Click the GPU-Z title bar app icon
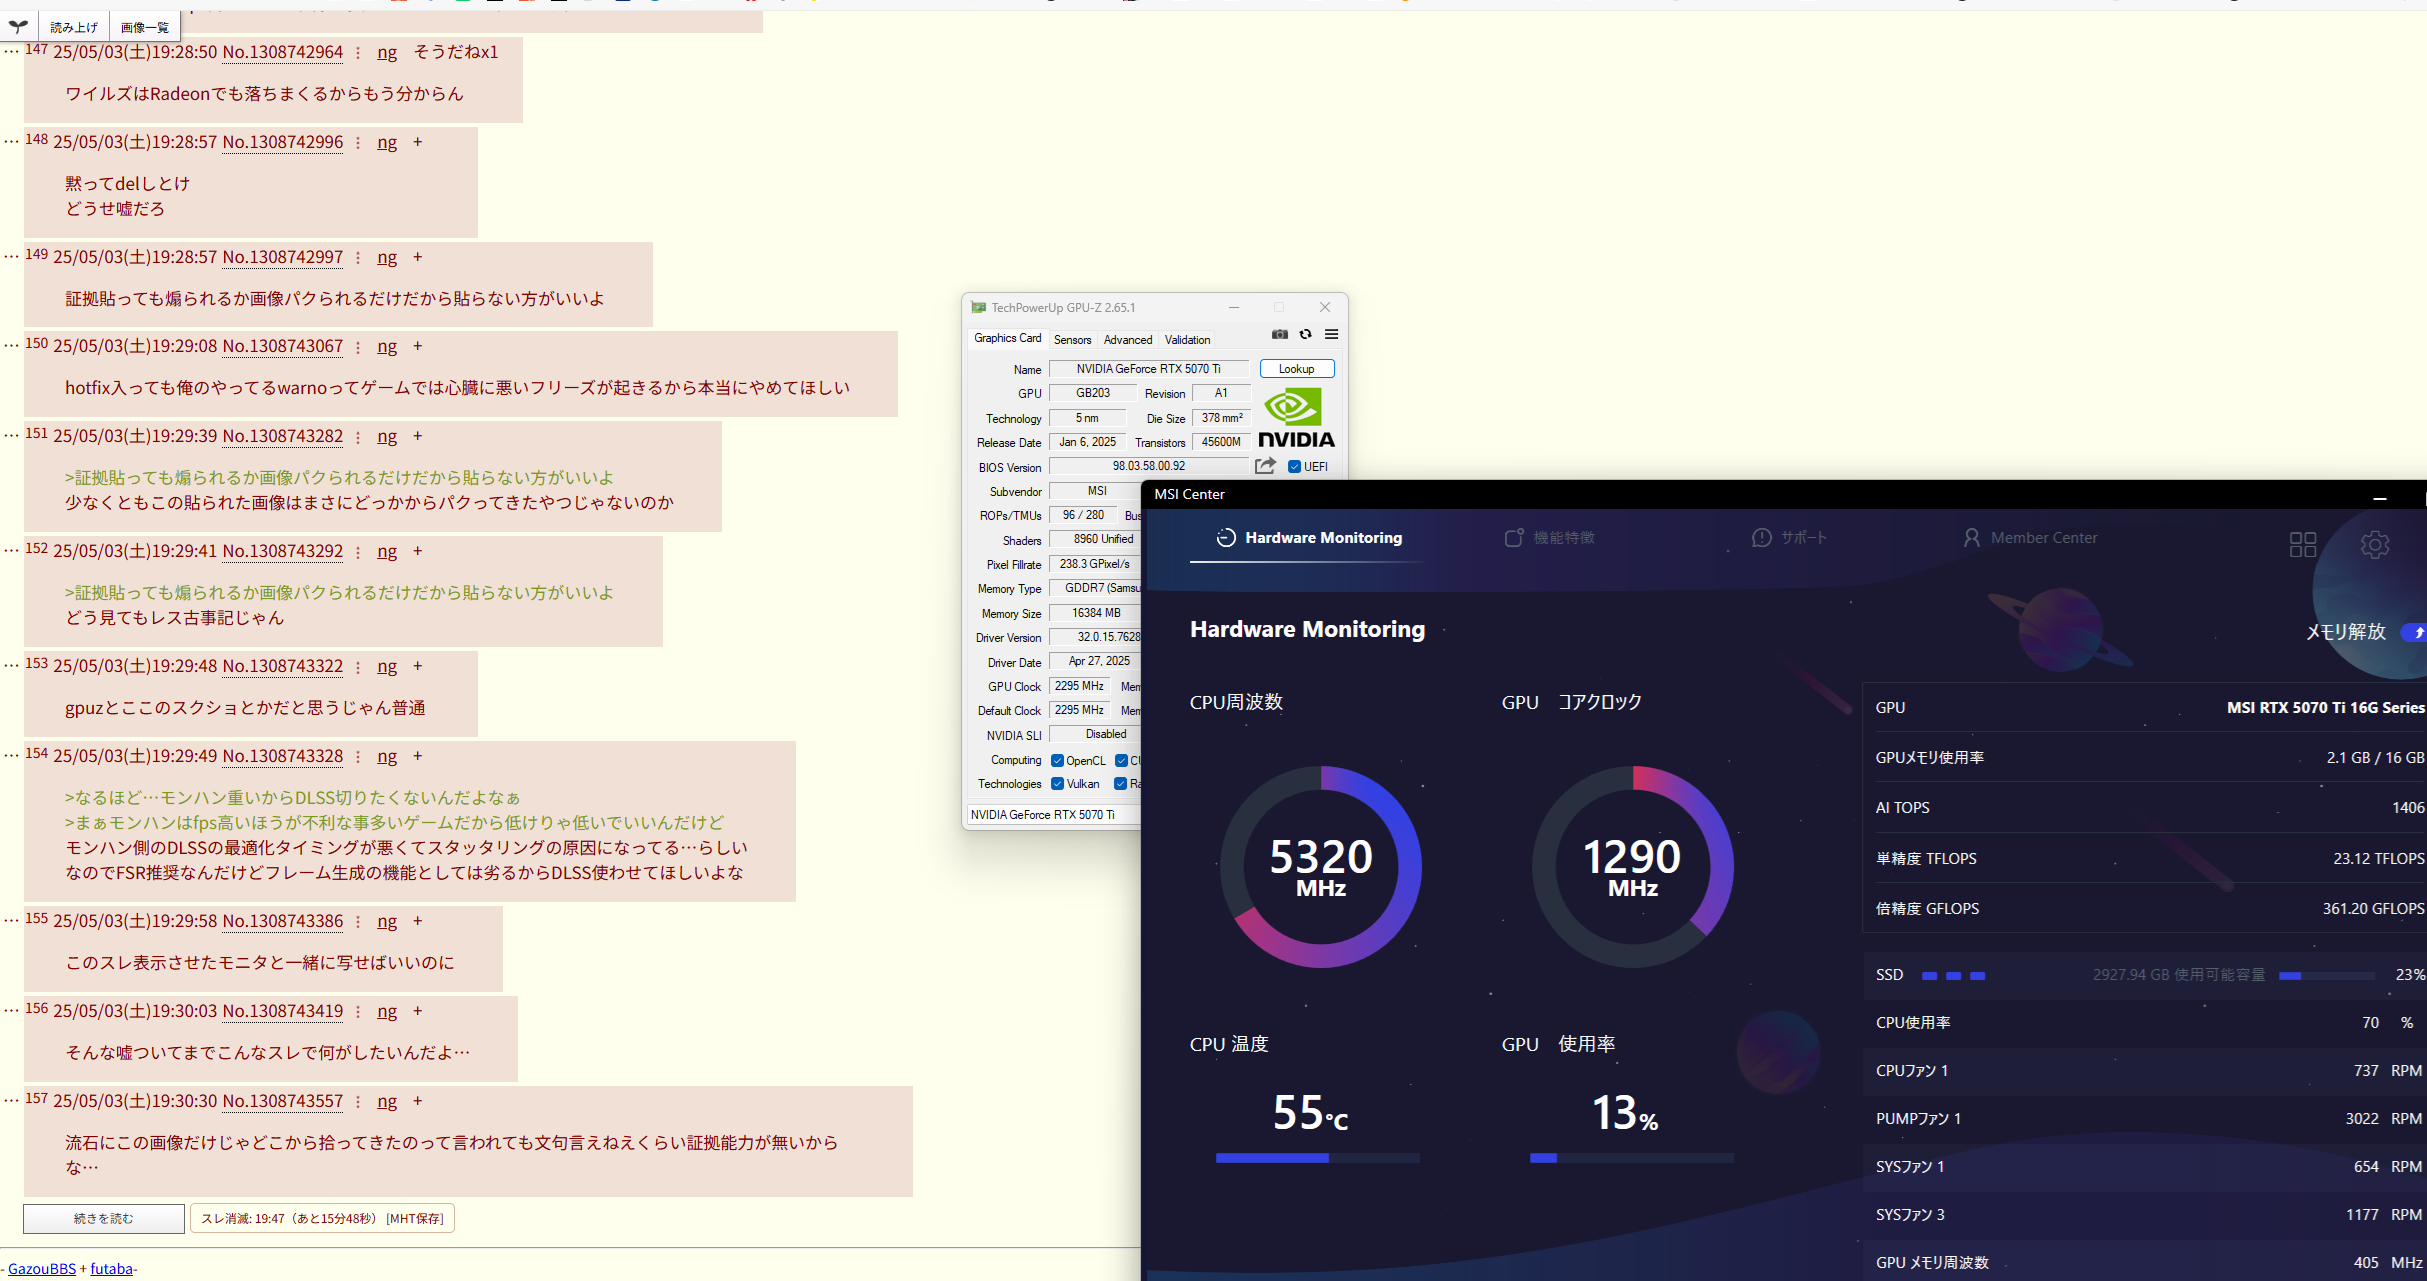Image resolution: width=2427 pixels, height=1281 pixels. (978, 308)
